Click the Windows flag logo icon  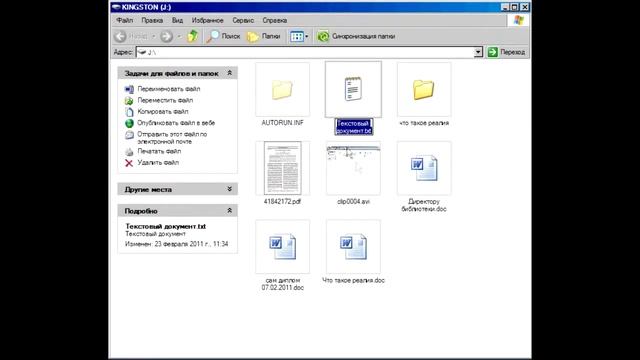coord(518,20)
